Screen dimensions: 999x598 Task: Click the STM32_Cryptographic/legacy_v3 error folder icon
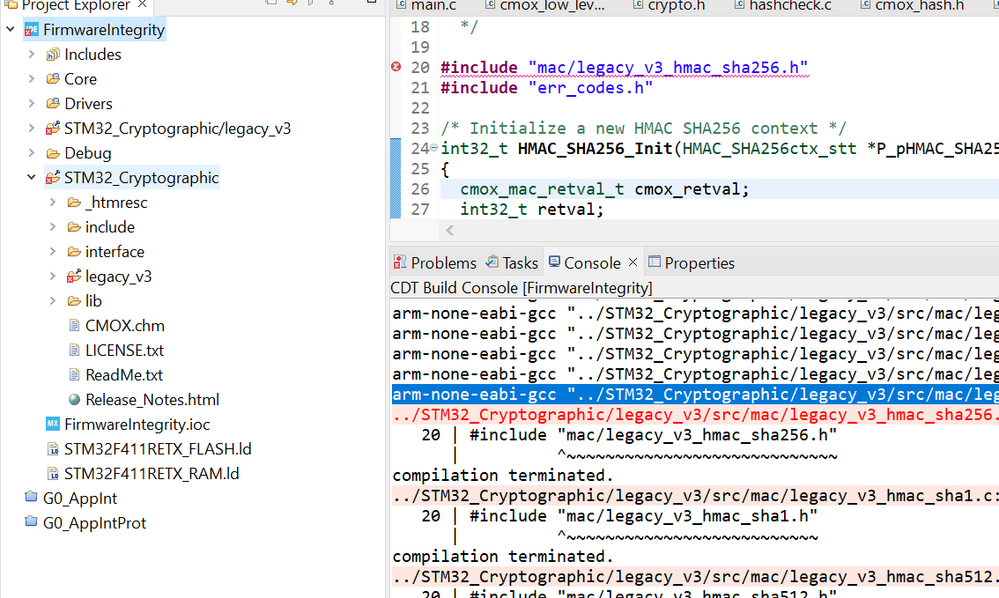coord(53,129)
